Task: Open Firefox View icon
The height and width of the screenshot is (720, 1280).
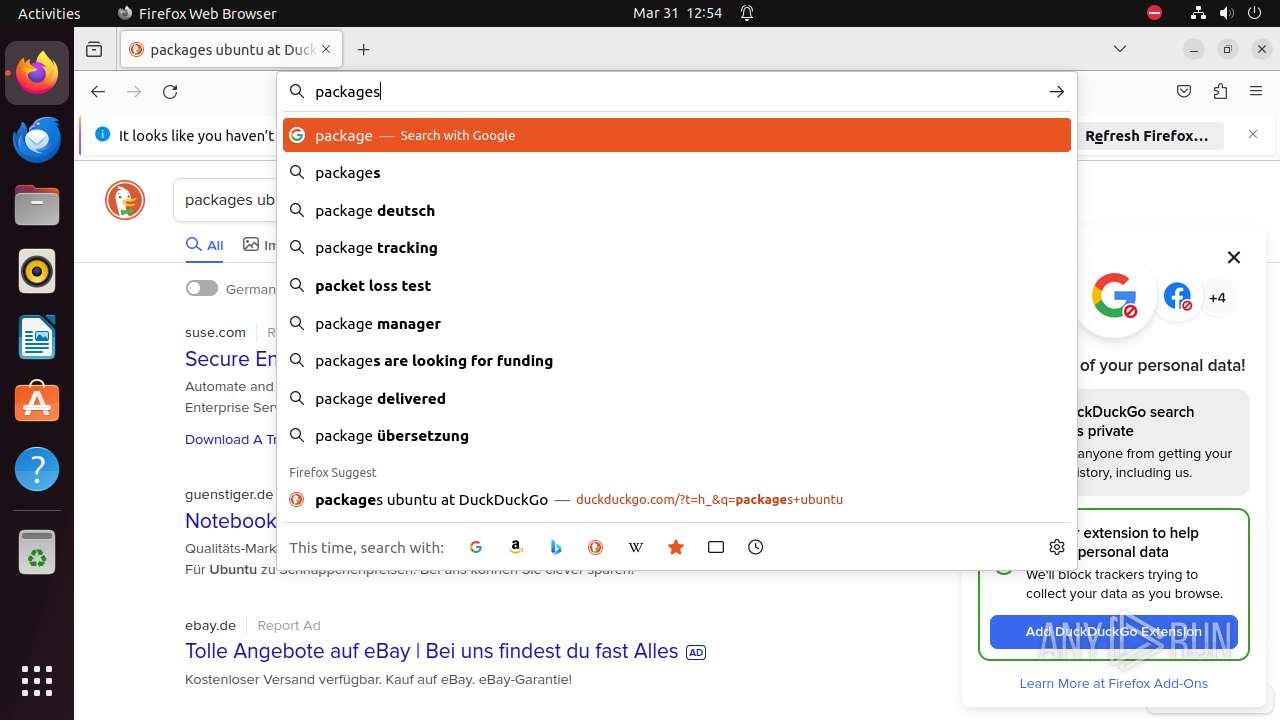Action: coord(94,49)
